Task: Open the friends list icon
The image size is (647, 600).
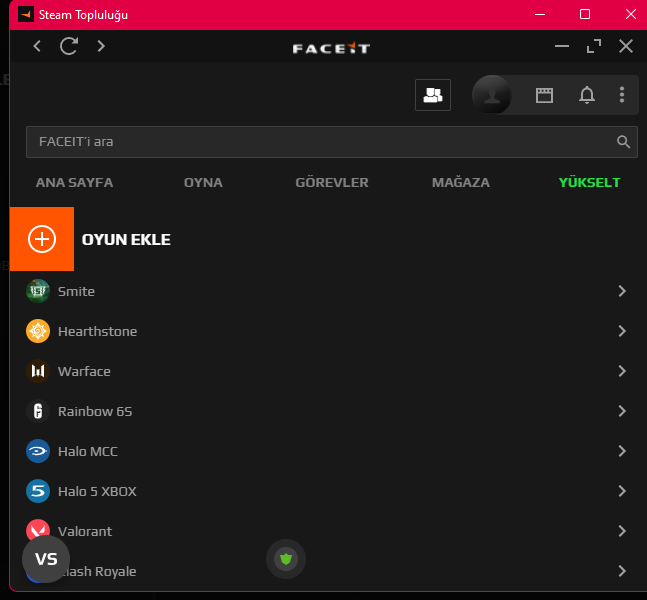Action: tap(433, 95)
